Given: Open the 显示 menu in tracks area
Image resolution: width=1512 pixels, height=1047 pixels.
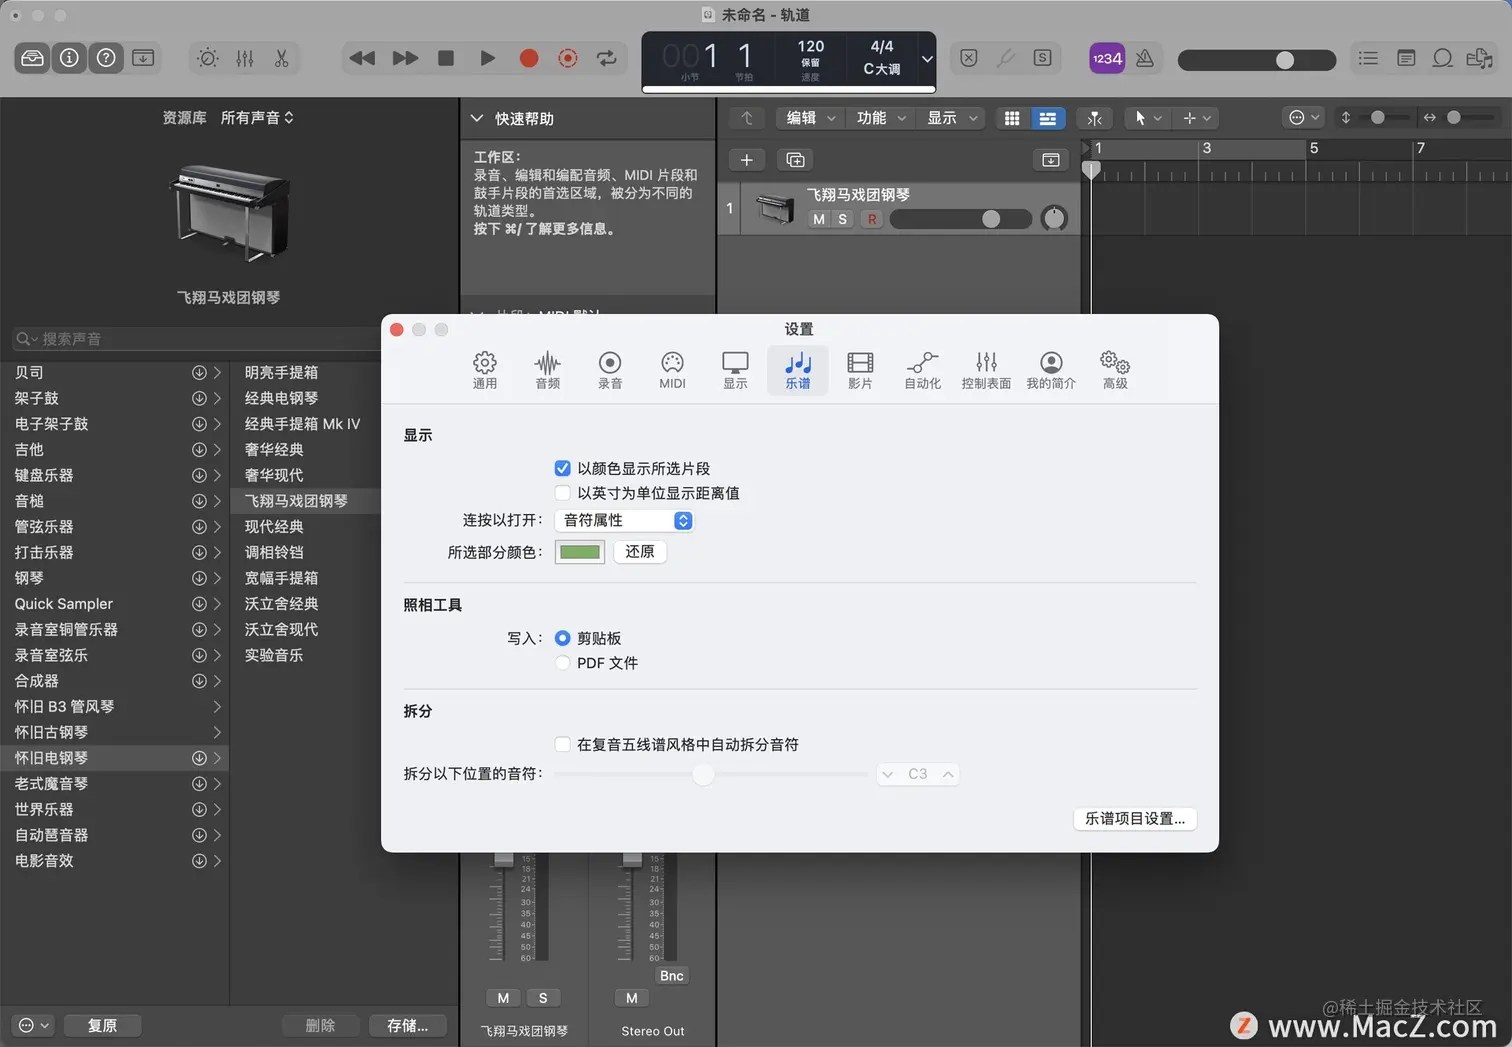Looking at the screenshot, I should click(951, 118).
